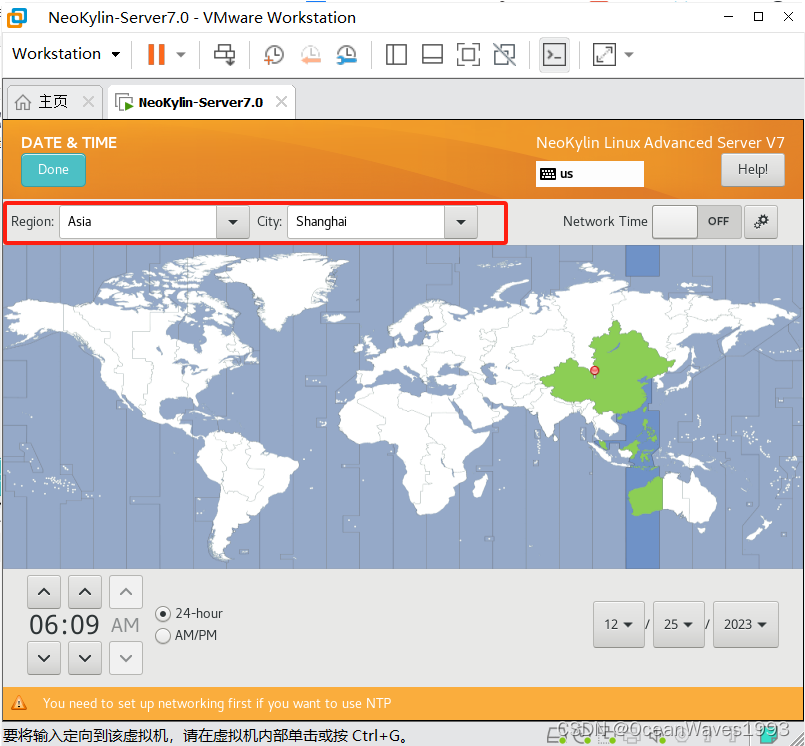
Task: Open NTP settings gear button
Action: coord(761,222)
